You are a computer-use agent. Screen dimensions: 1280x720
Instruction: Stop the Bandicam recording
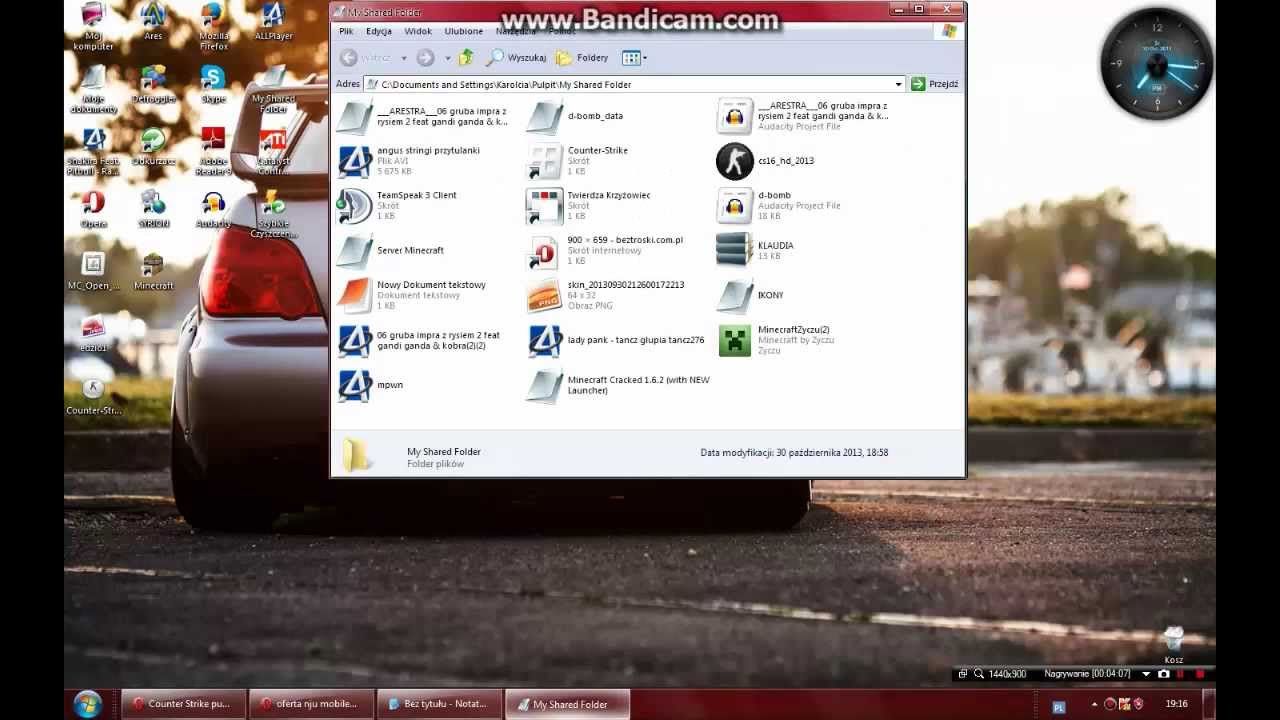pyautogui.click(x=1200, y=674)
